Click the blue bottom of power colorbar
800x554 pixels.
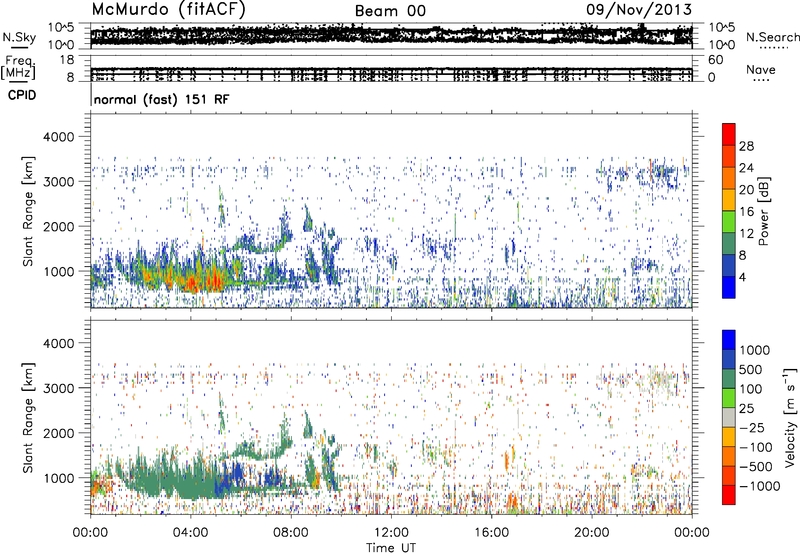click(x=729, y=289)
